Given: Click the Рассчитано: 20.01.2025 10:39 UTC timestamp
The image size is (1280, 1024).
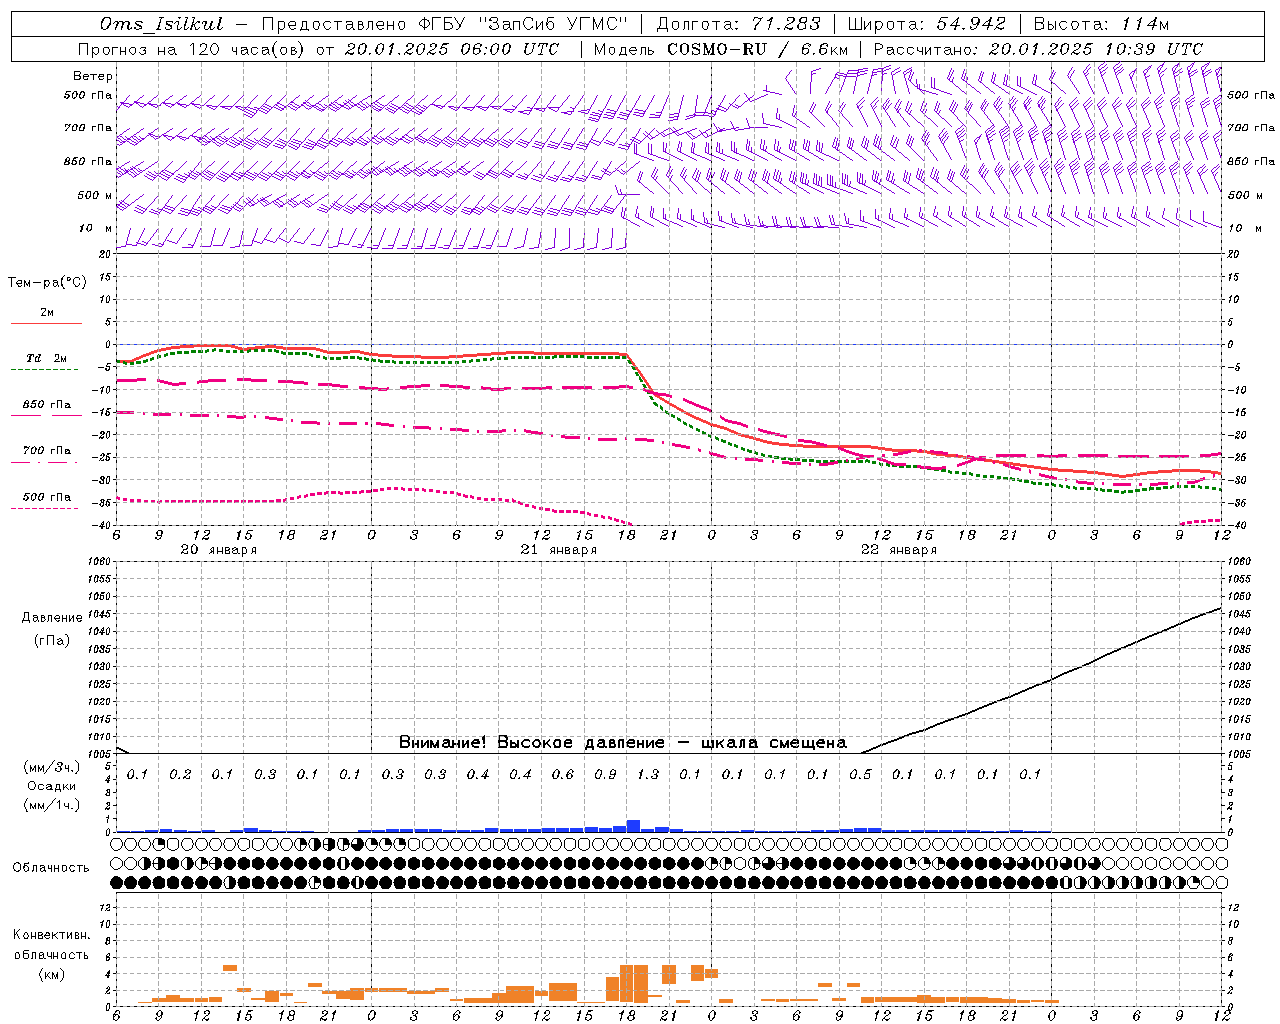Looking at the screenshot, I should [1038, 49].
